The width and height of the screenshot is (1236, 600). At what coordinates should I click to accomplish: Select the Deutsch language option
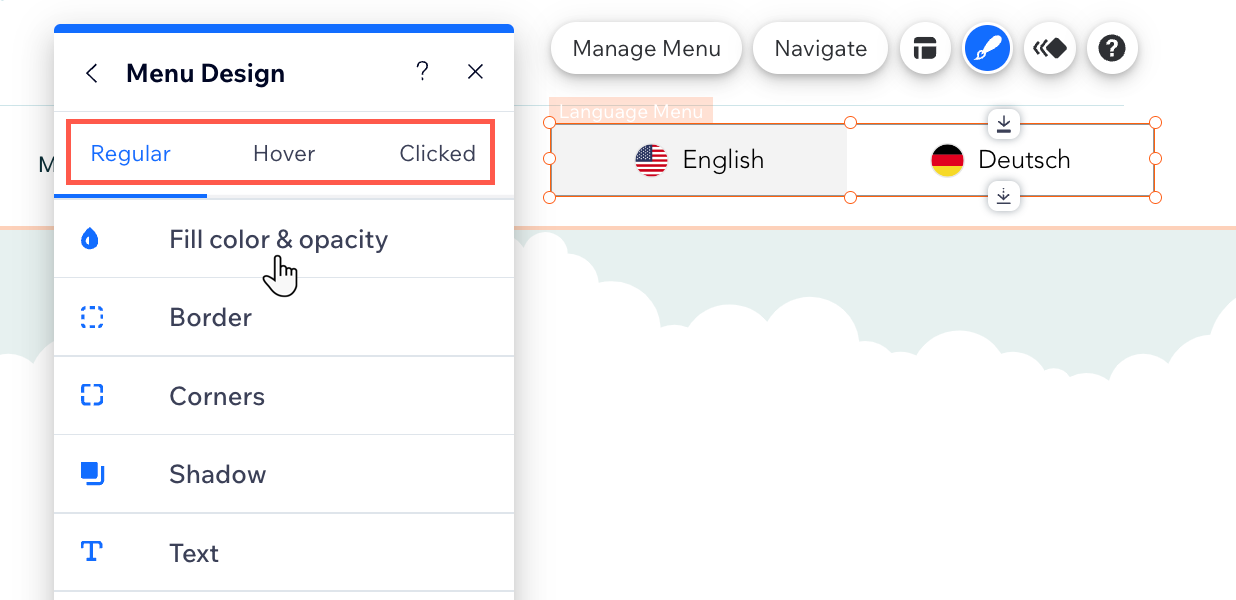1001,160
